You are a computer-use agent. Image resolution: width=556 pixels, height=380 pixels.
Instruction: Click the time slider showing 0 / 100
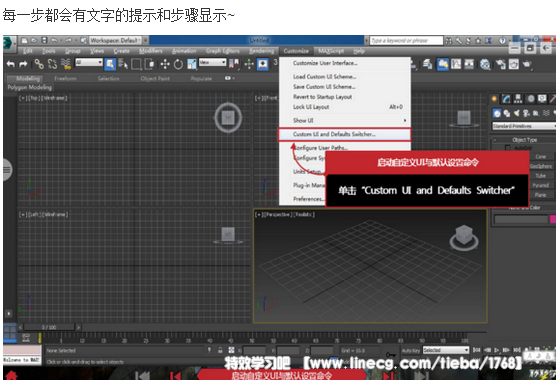(49, 327)
